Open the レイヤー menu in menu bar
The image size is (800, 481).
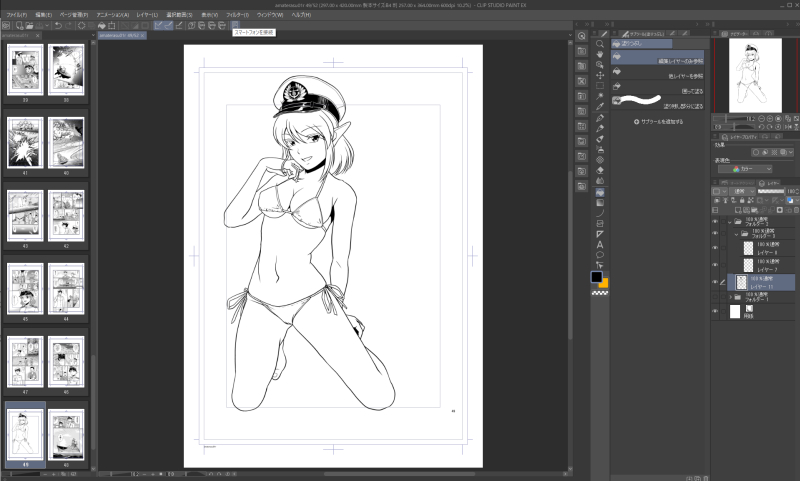tap(147, 15)
